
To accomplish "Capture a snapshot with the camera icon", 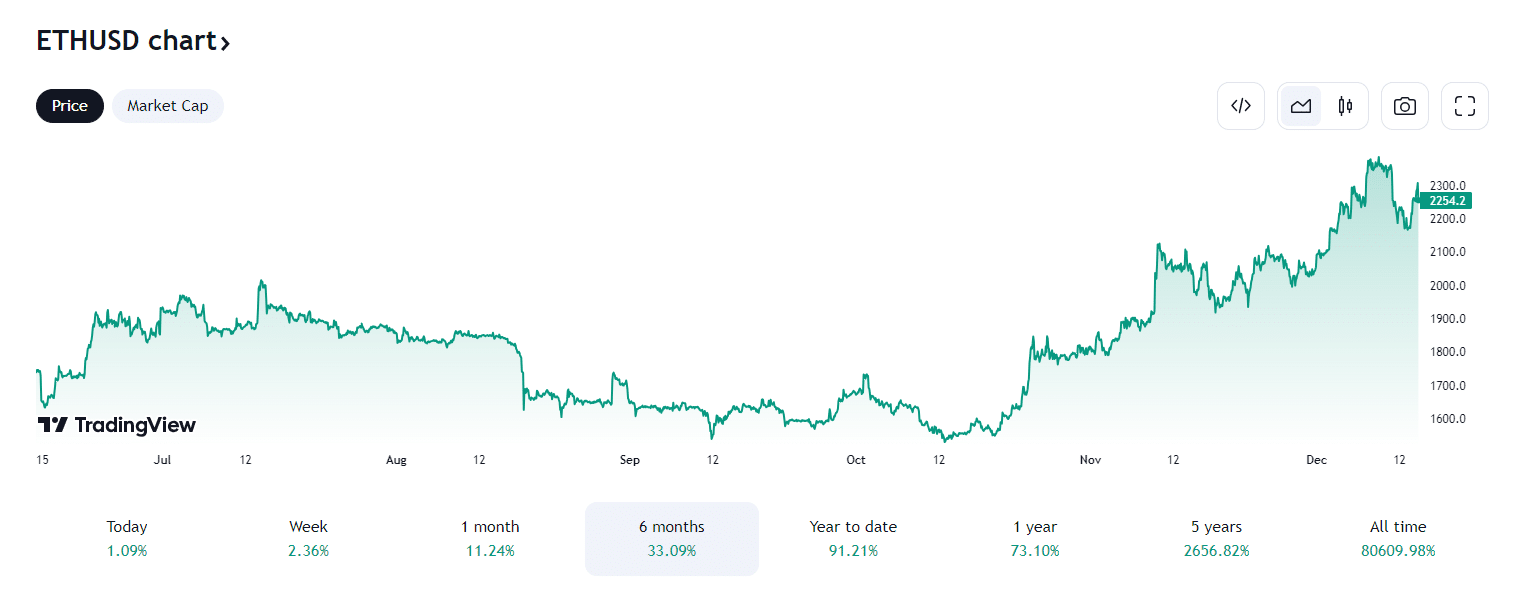I will 1404,105.
